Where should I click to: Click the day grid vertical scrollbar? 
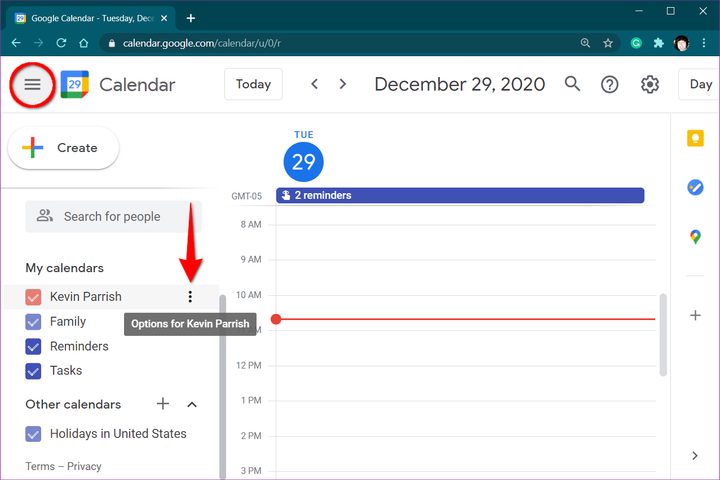tap(663, 335)
